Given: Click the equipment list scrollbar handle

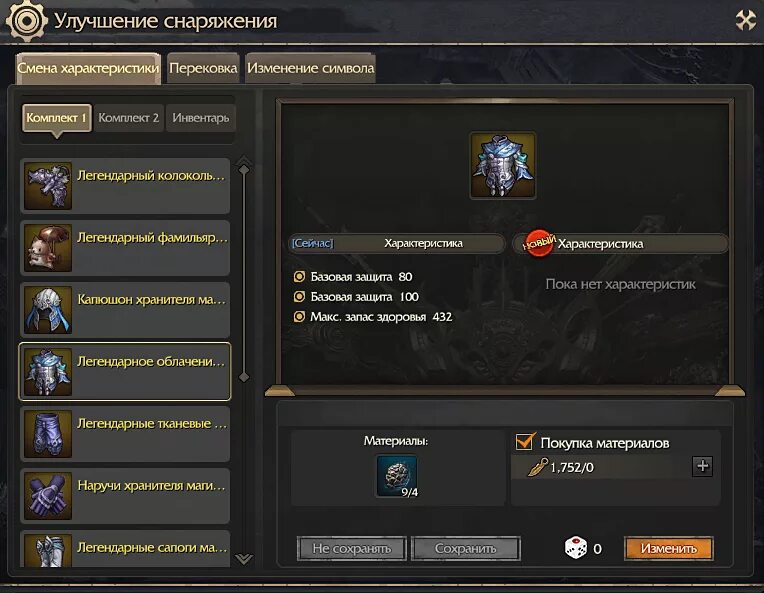Looking at the screenshot, I should click(244, 273).
